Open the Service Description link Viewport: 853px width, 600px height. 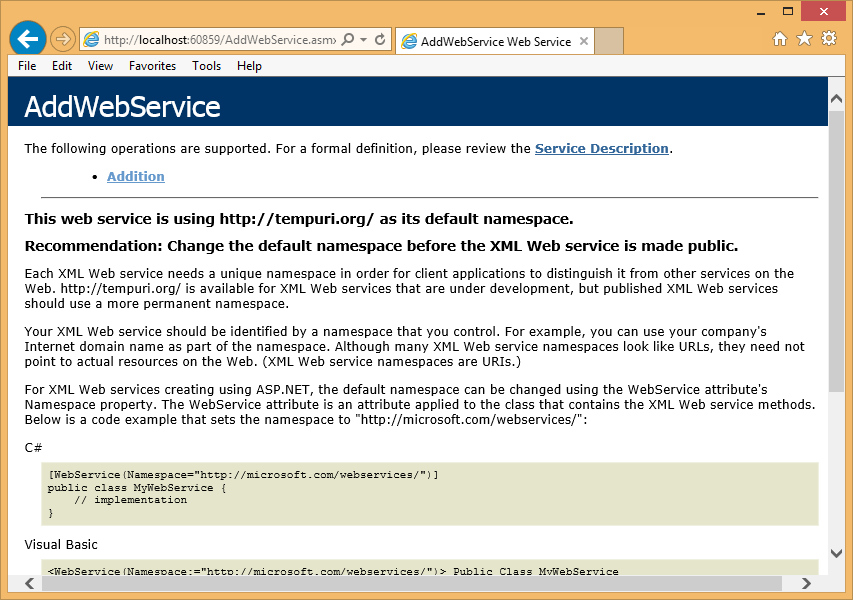click(601, 148)
